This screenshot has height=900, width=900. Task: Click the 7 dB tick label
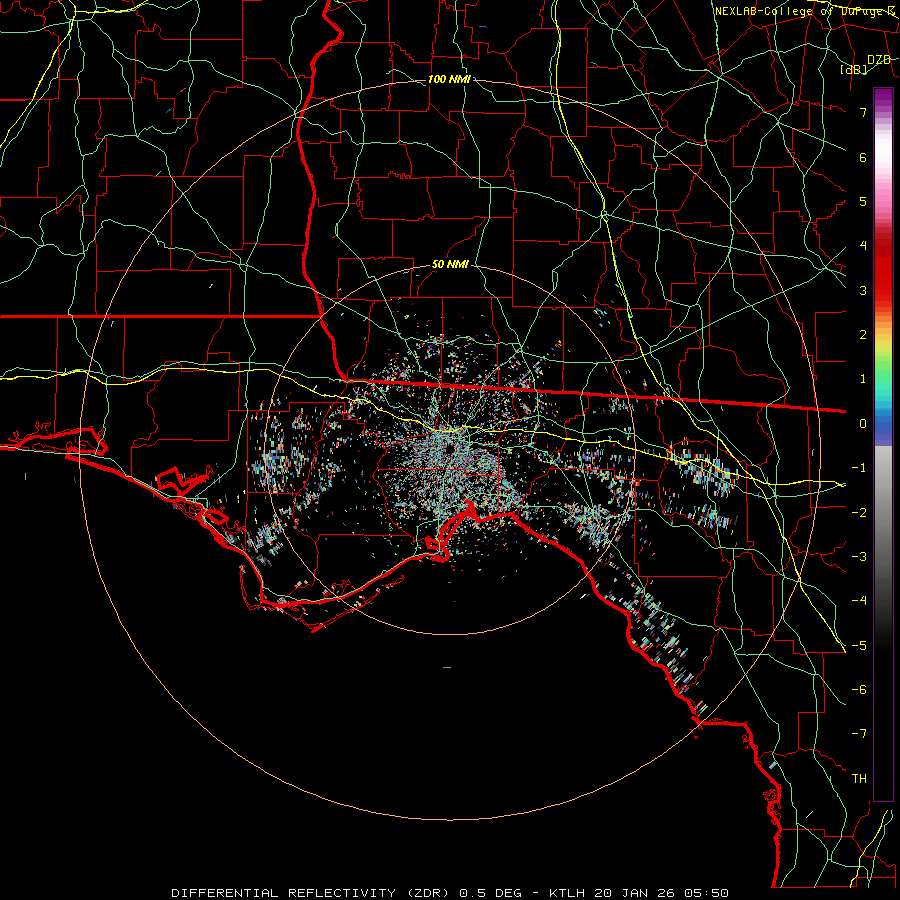[863, 112]
